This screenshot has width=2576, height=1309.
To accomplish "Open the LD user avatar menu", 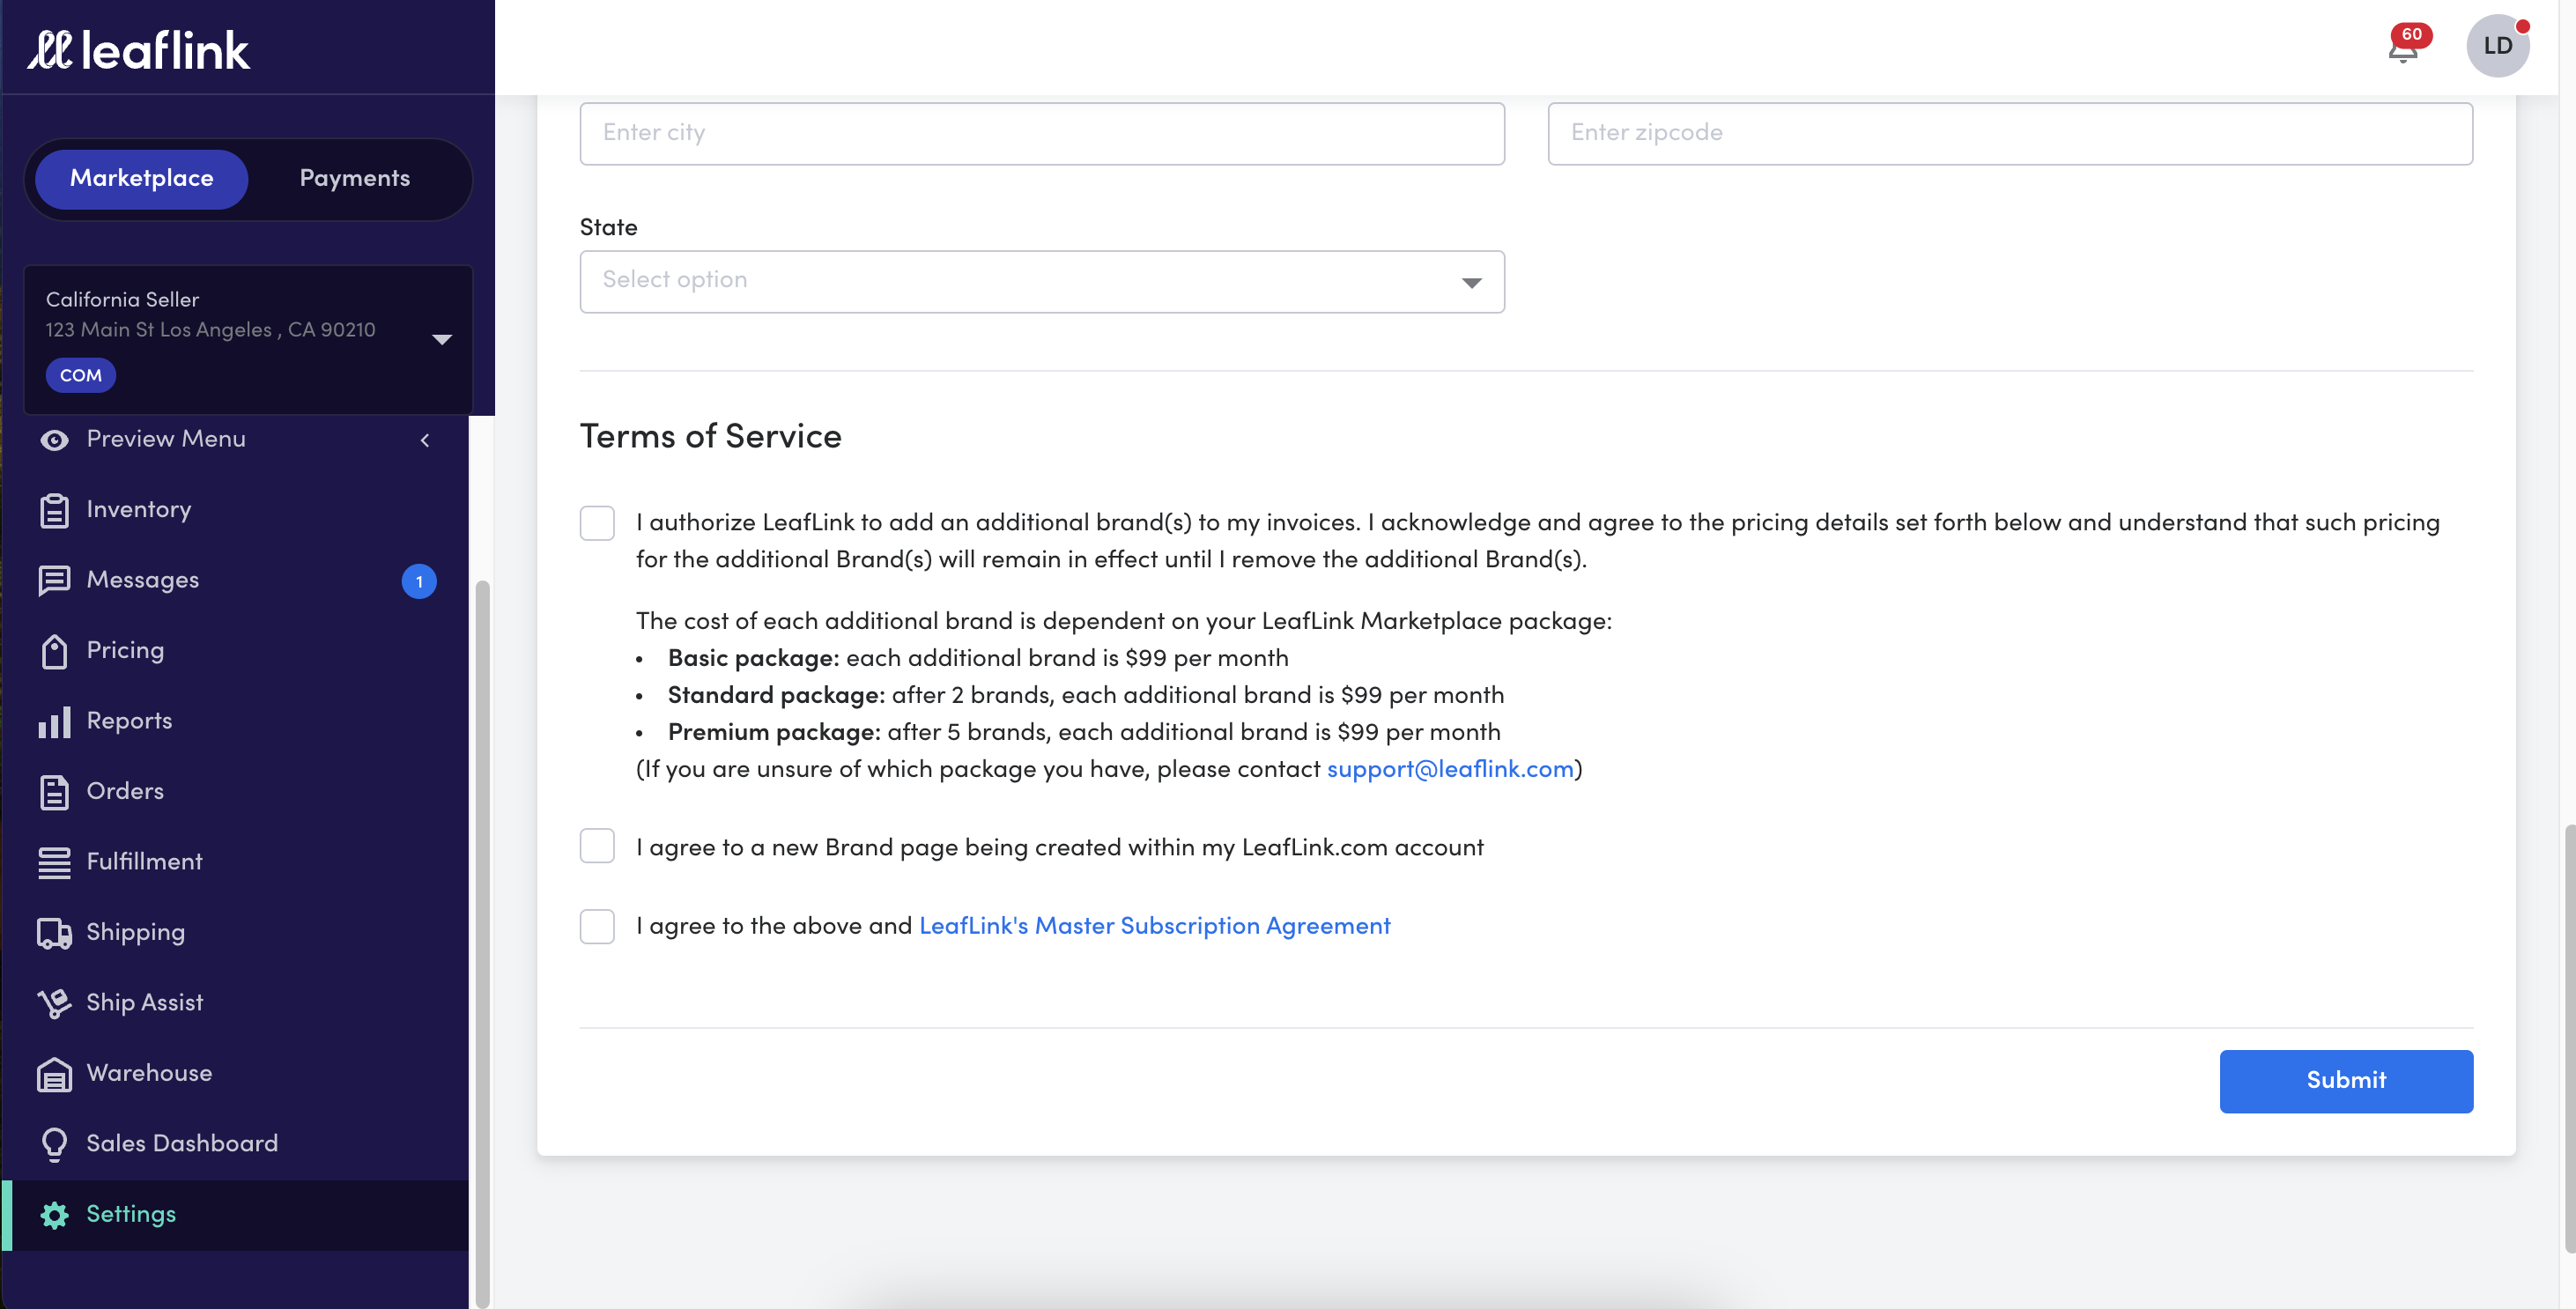I will (2497, 46).
